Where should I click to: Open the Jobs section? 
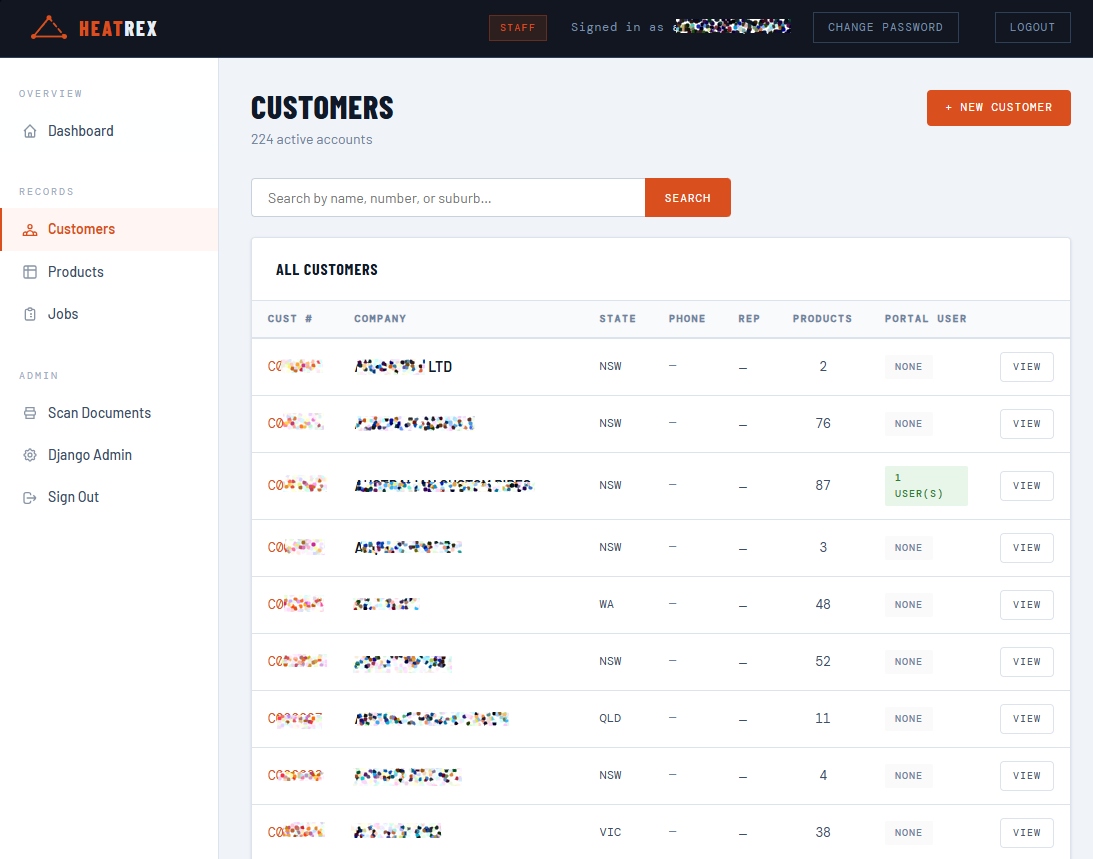[109, 314]
